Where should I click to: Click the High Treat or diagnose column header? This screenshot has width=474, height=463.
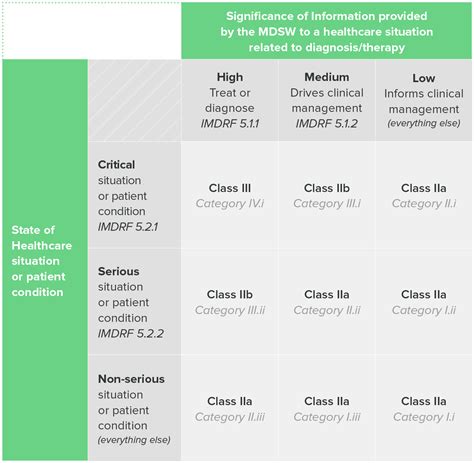[x=230, y=100]
